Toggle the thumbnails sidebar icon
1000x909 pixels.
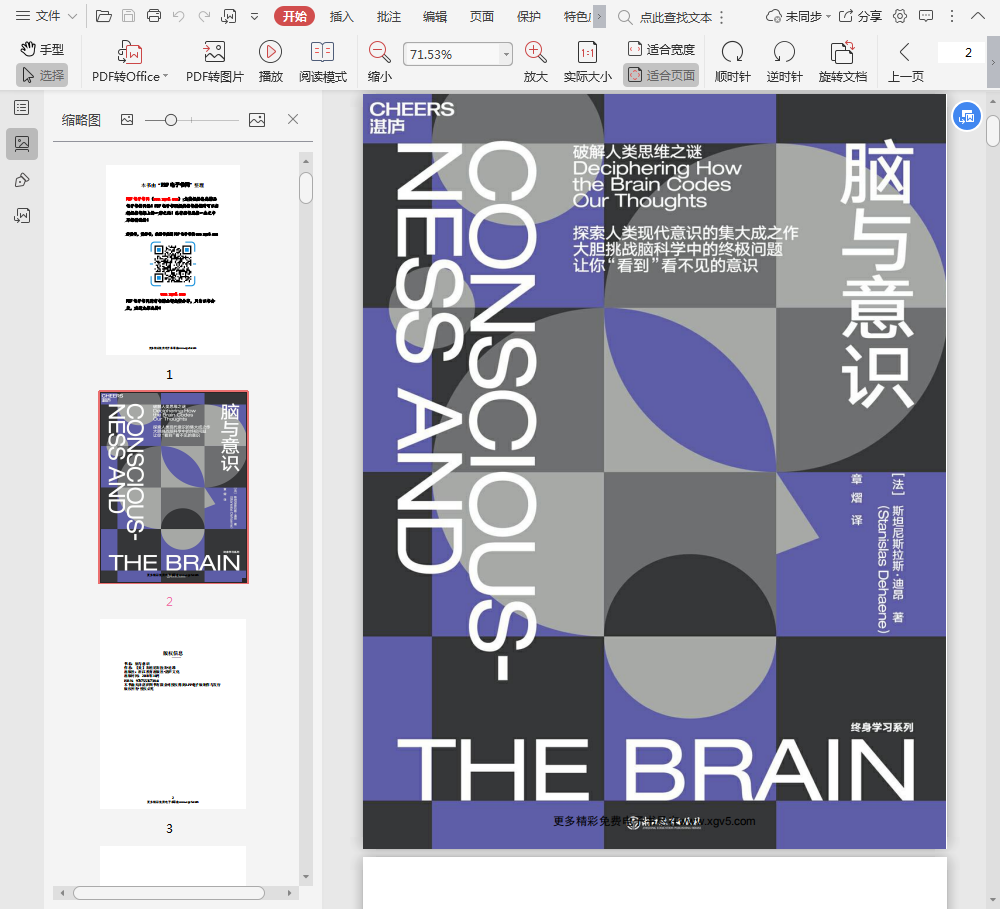click(x=22, y=144)
